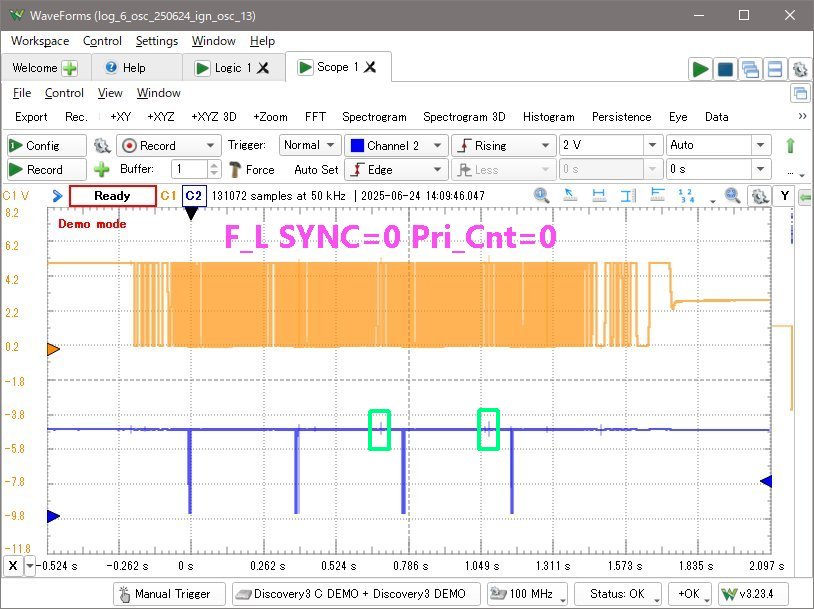
Task: Click the zoom magnifier icon next to plot gear
Action: tap(732, 196)
